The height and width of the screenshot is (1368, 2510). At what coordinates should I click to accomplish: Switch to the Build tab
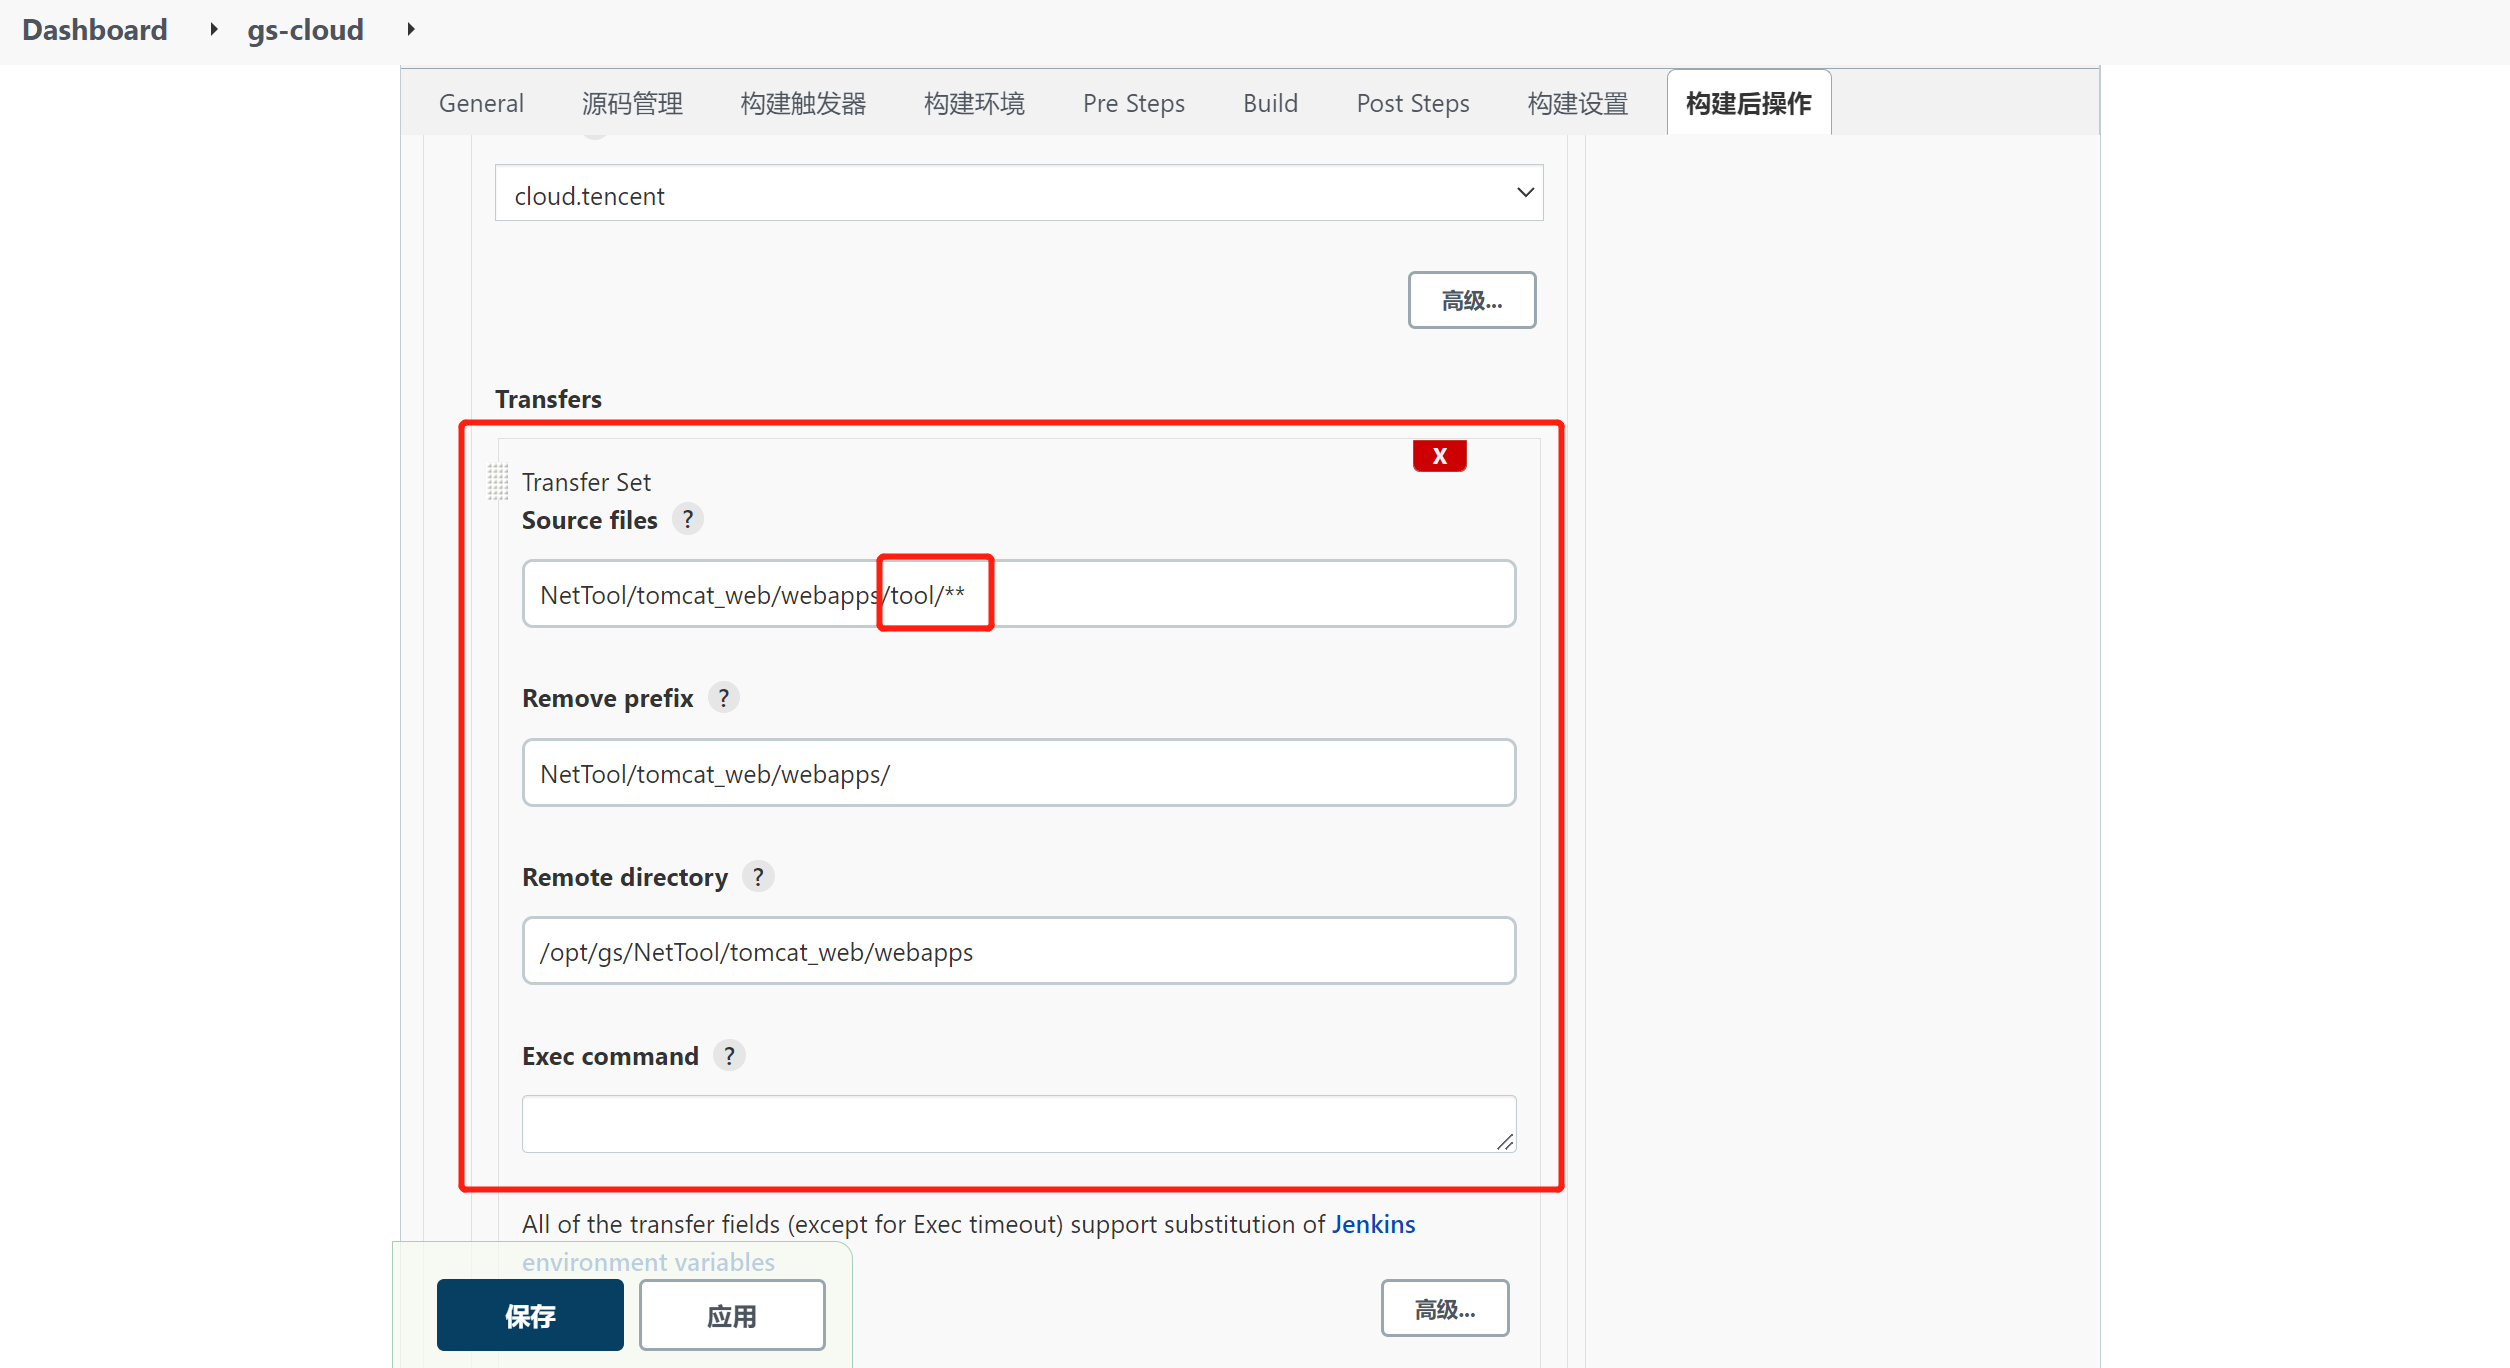click(x=1270, y=103)
